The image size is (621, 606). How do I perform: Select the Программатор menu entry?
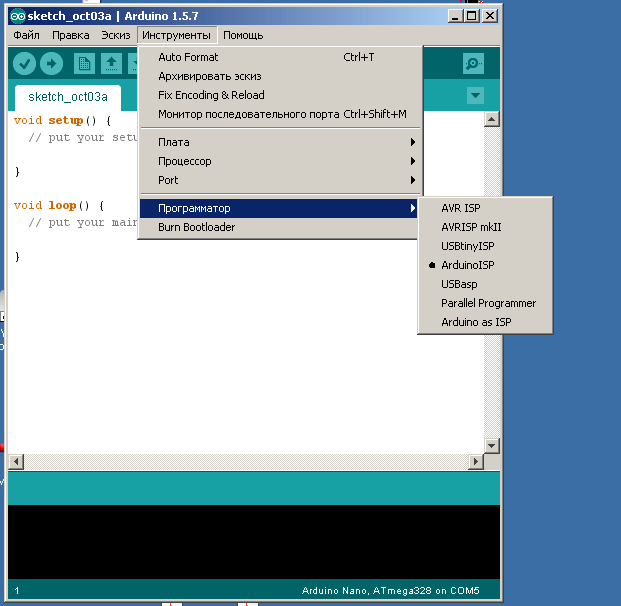(x=279, y=208)
